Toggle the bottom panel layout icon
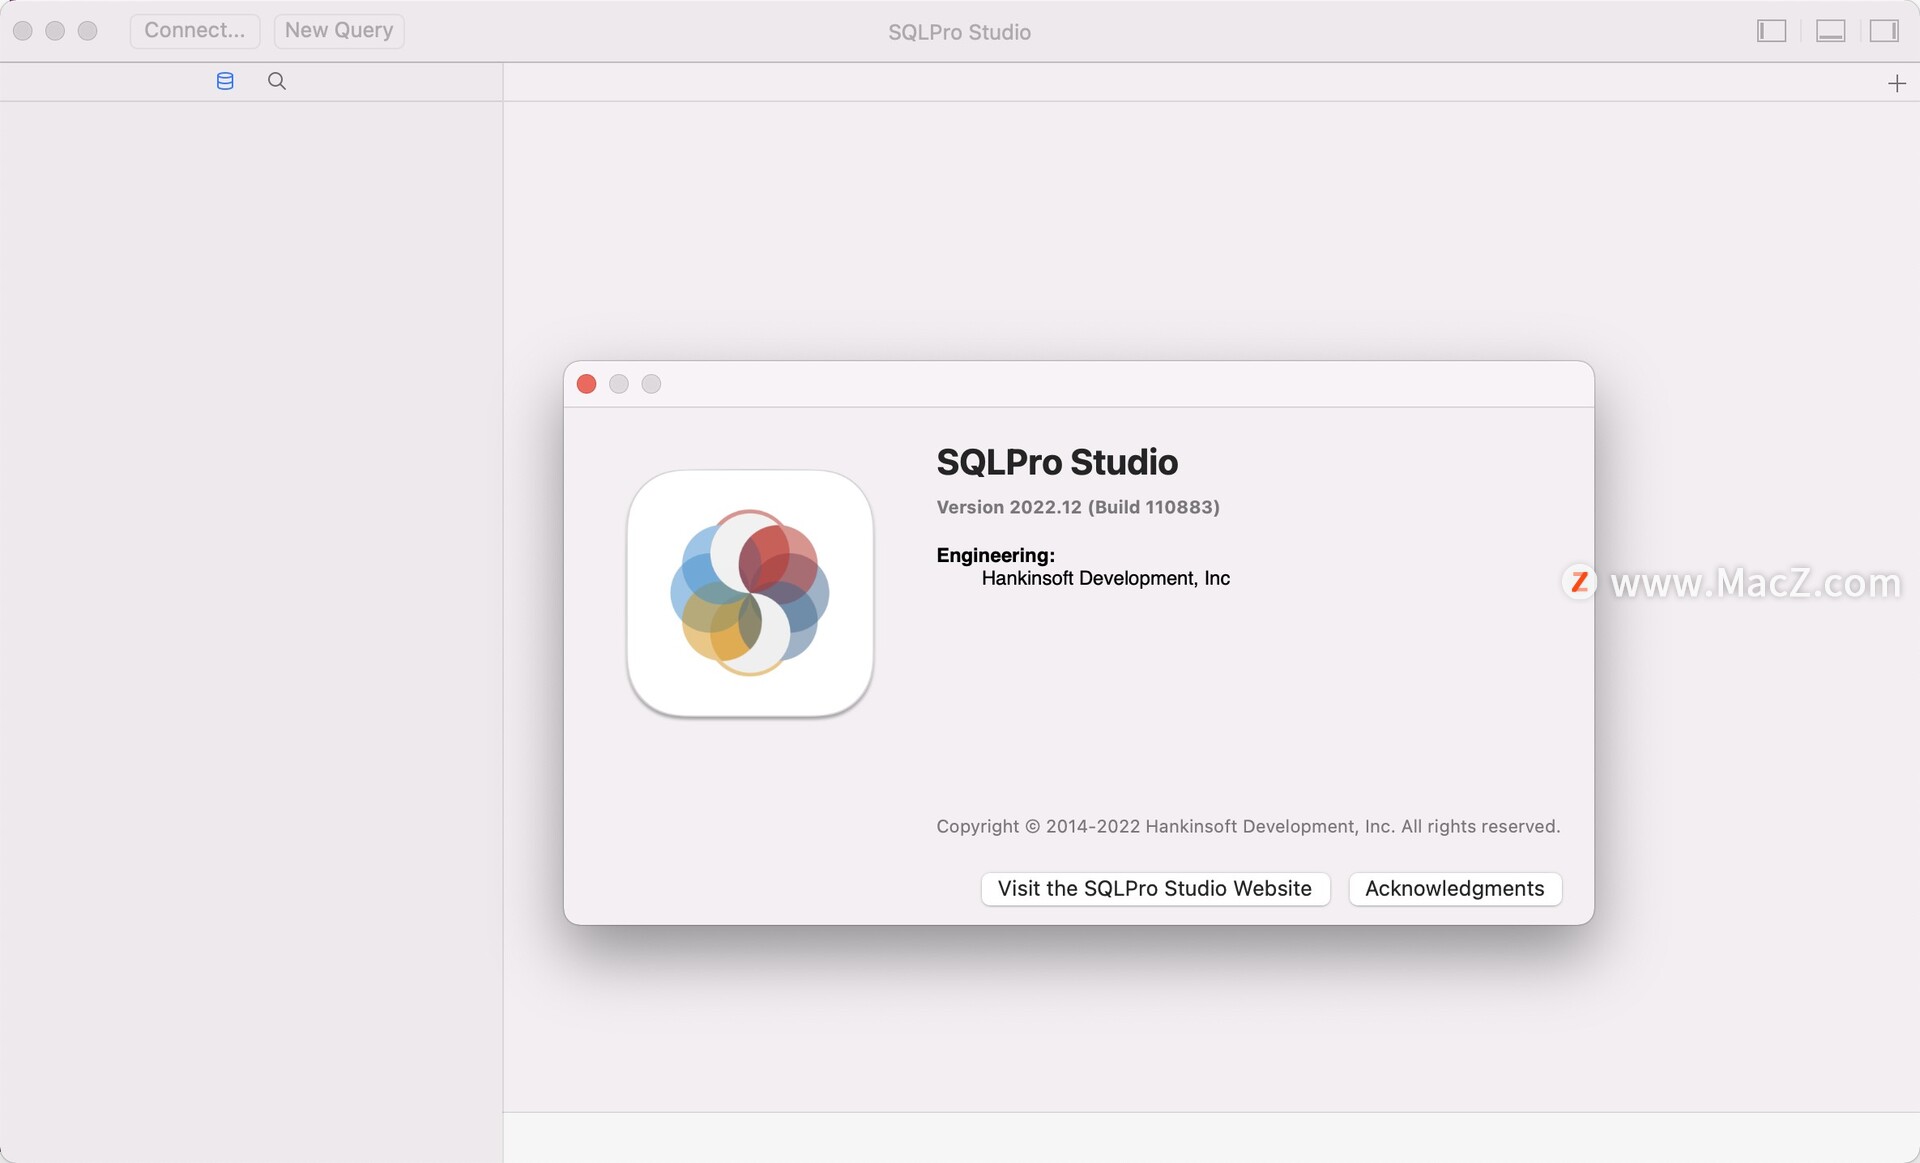The width and height of the screenshot is (1920, 1163). 1830,31
